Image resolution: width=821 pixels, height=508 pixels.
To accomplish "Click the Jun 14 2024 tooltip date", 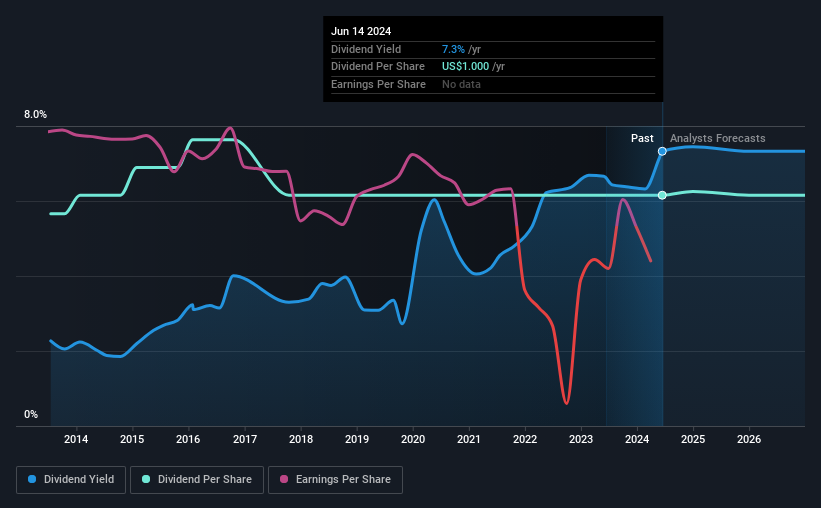I will point(361,31).
